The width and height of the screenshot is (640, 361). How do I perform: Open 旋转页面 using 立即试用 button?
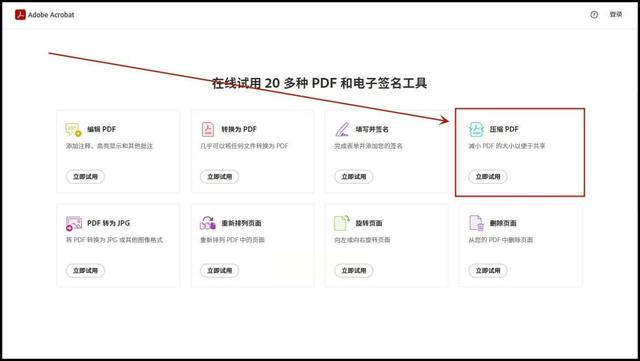[353, 270]
